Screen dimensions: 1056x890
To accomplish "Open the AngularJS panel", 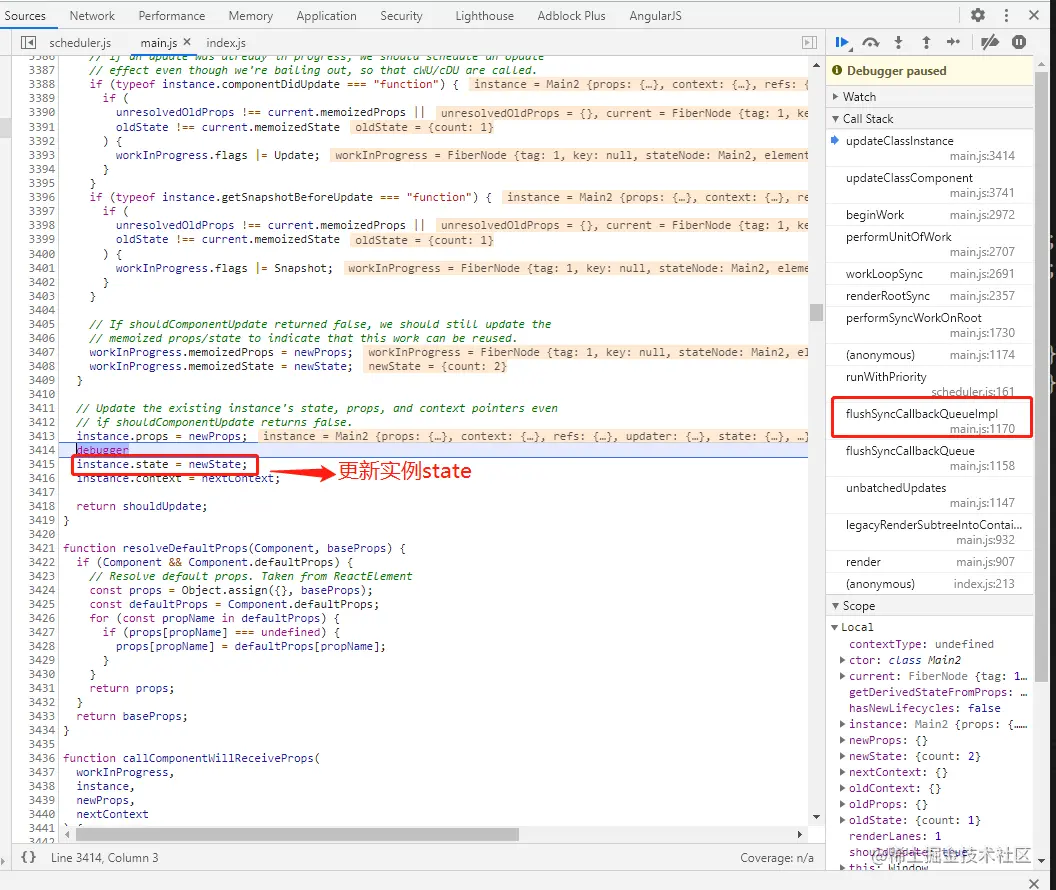I will (x=655, y=15).
